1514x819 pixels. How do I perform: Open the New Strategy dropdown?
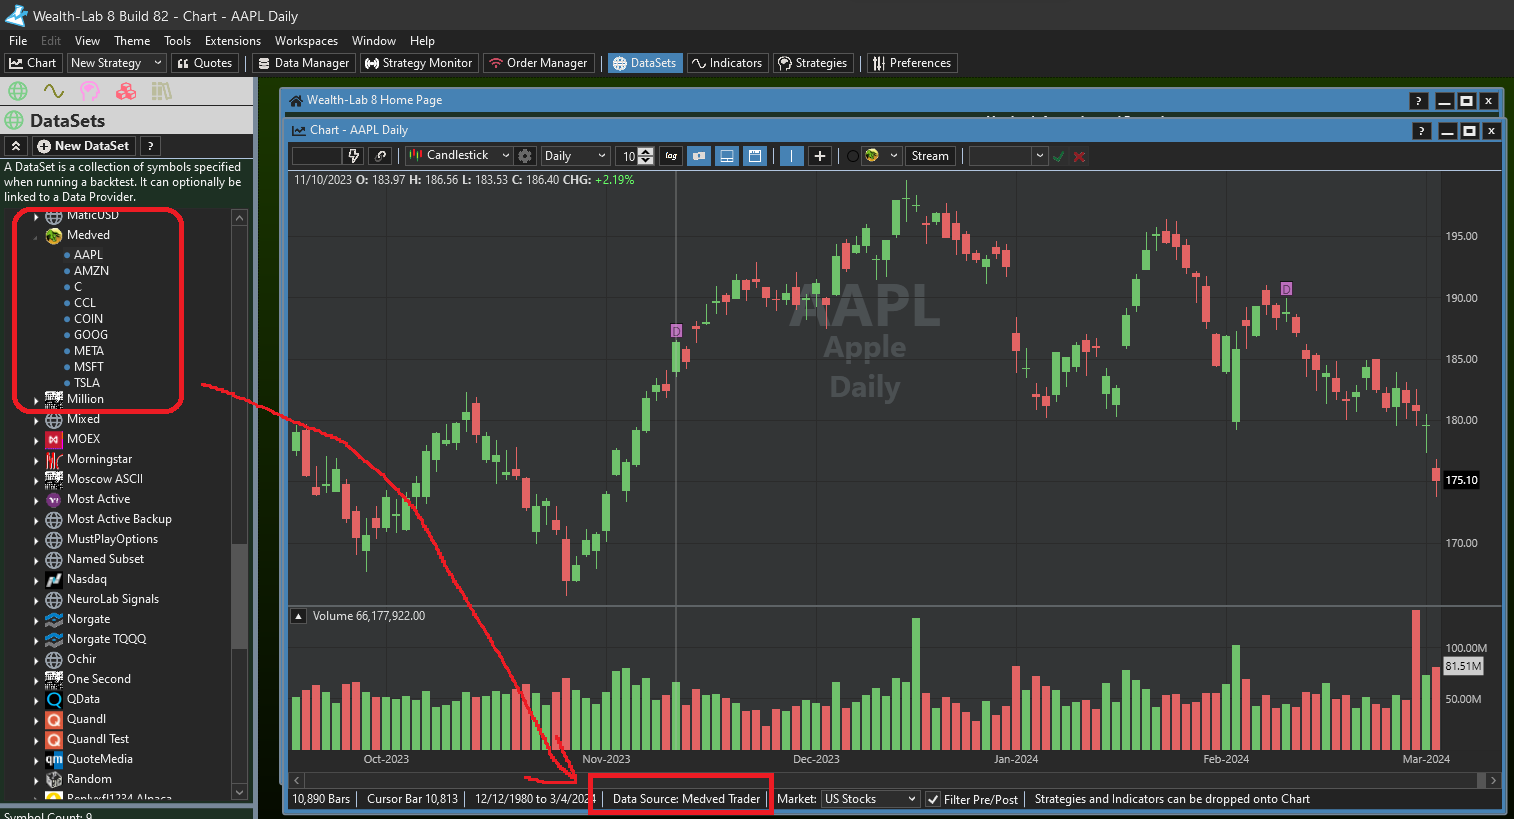pos(116,63)
